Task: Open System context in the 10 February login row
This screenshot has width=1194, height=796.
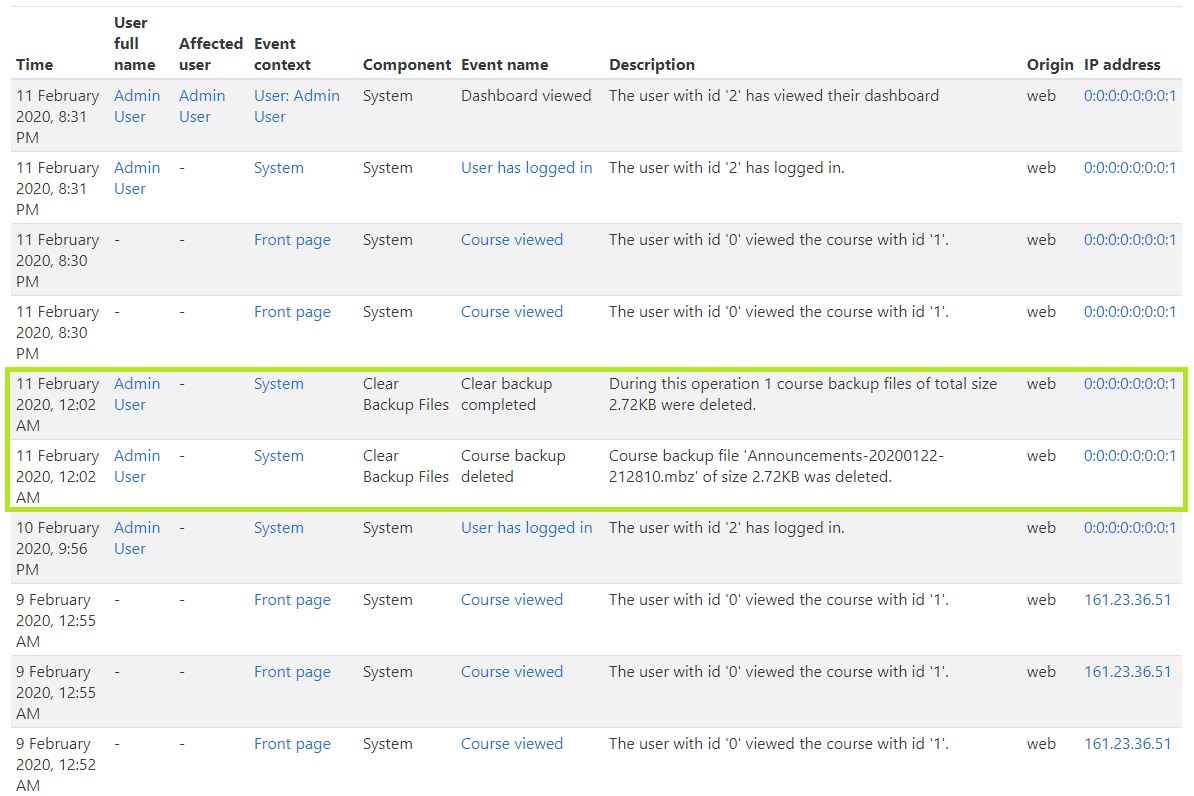Action: pyautogui.click(x=279, y=528)
